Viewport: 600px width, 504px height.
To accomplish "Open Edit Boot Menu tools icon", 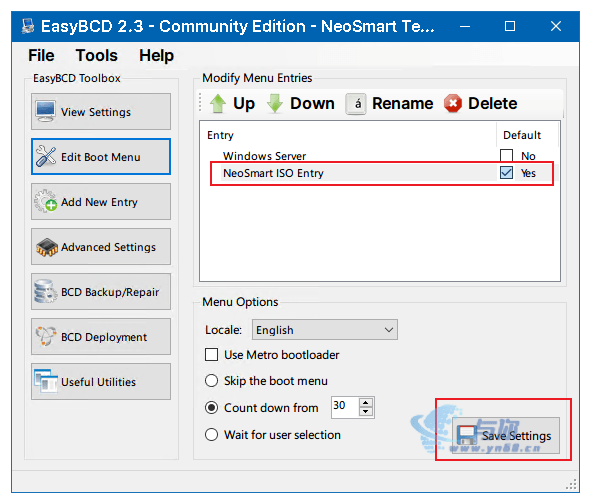I will point(46,157).
